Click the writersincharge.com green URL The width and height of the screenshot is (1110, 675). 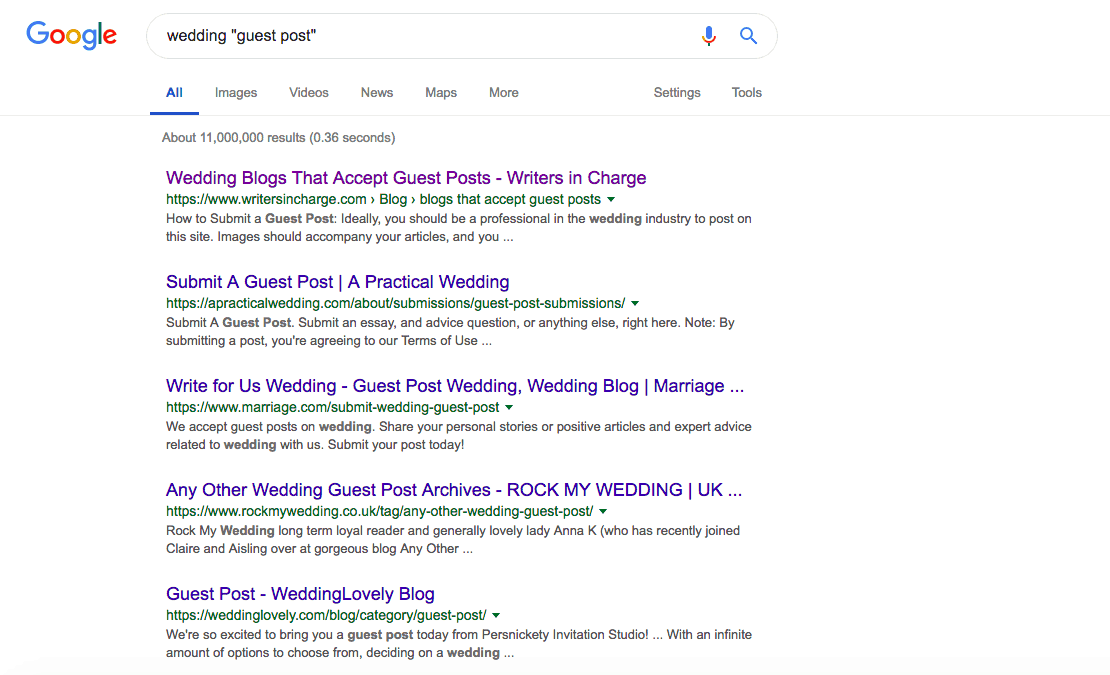[x=383, y=200]
